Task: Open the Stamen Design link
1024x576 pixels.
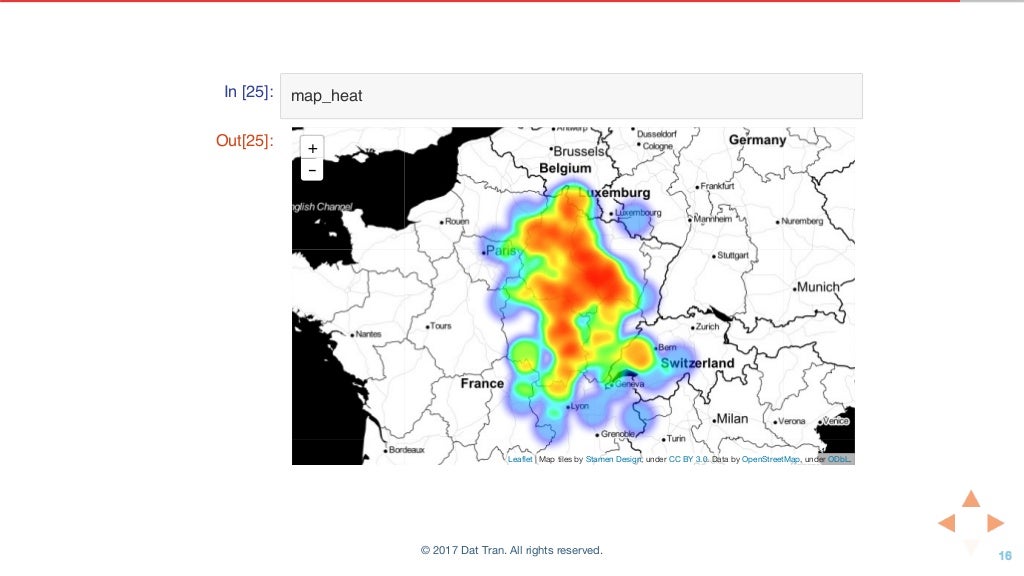Action: pos(613,459)
